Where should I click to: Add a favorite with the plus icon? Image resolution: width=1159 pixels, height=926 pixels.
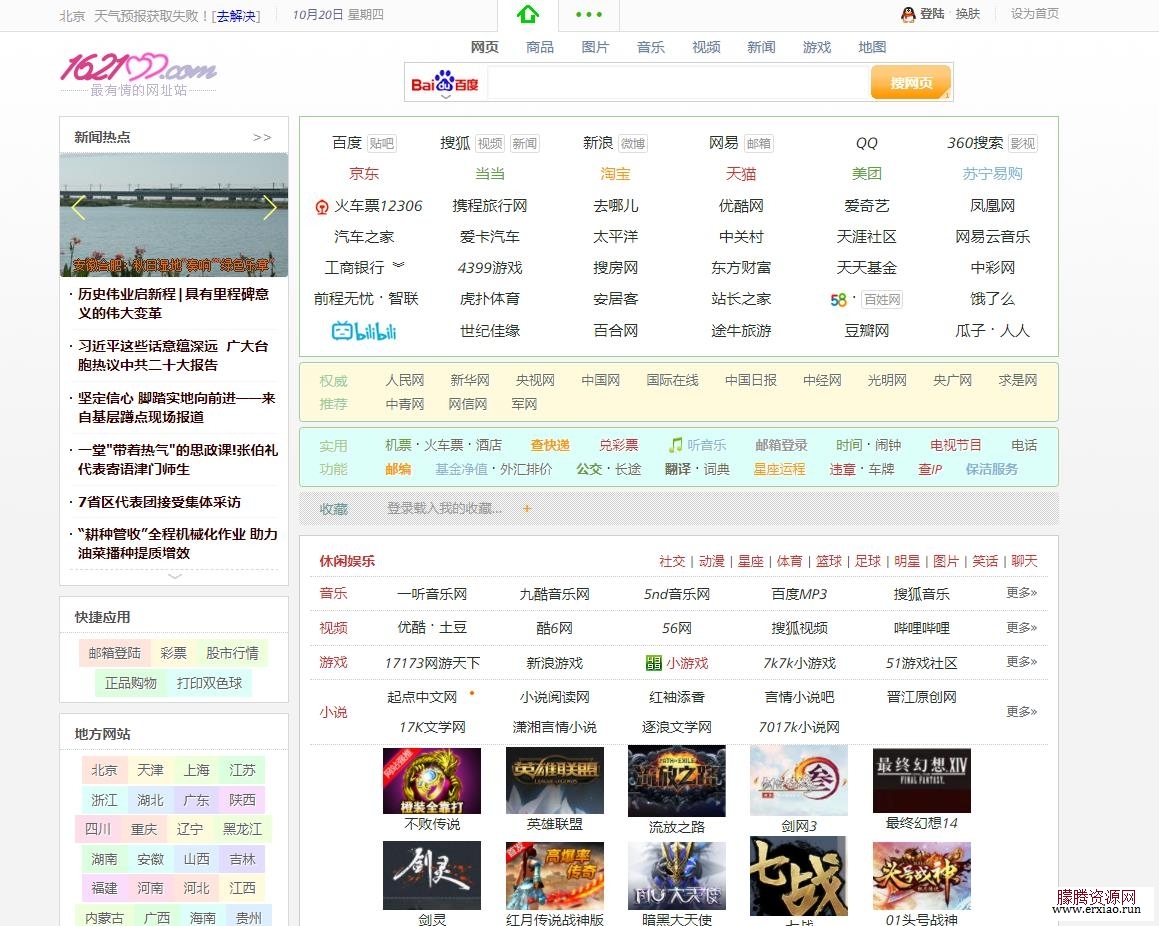pyautogui.click(x=527, y=508)
